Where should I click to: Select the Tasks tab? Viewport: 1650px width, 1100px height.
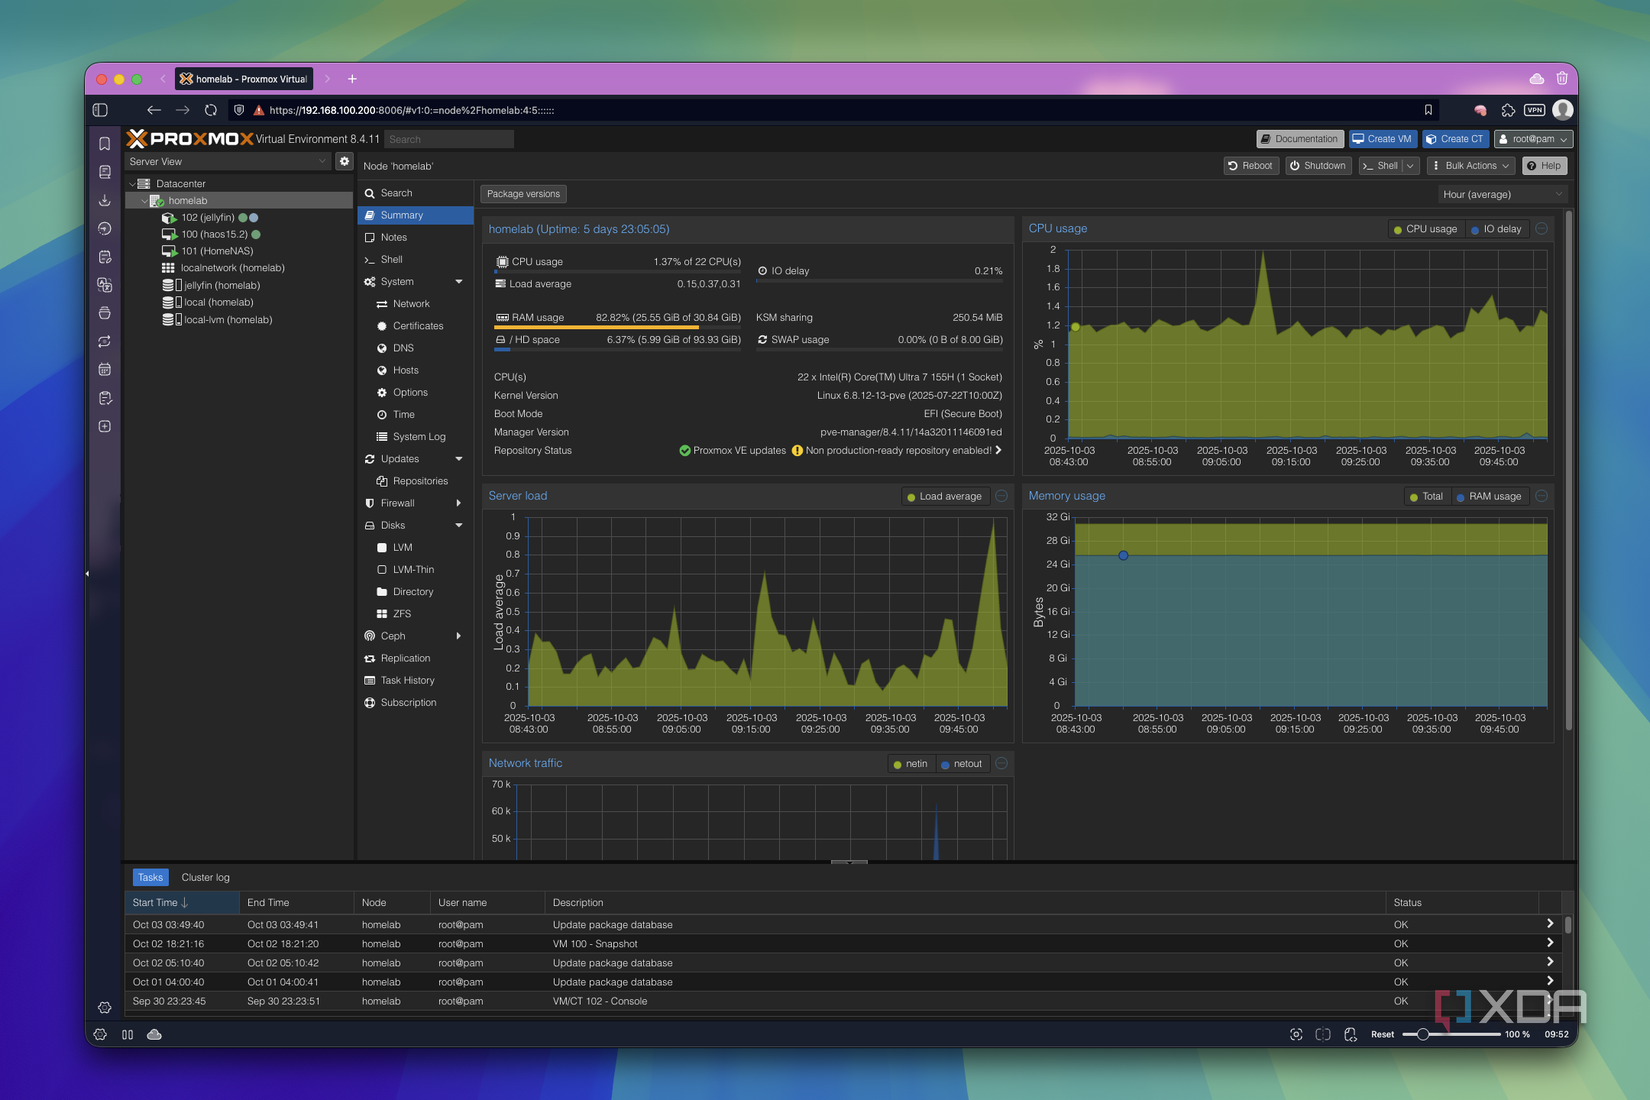coord(150,877)
